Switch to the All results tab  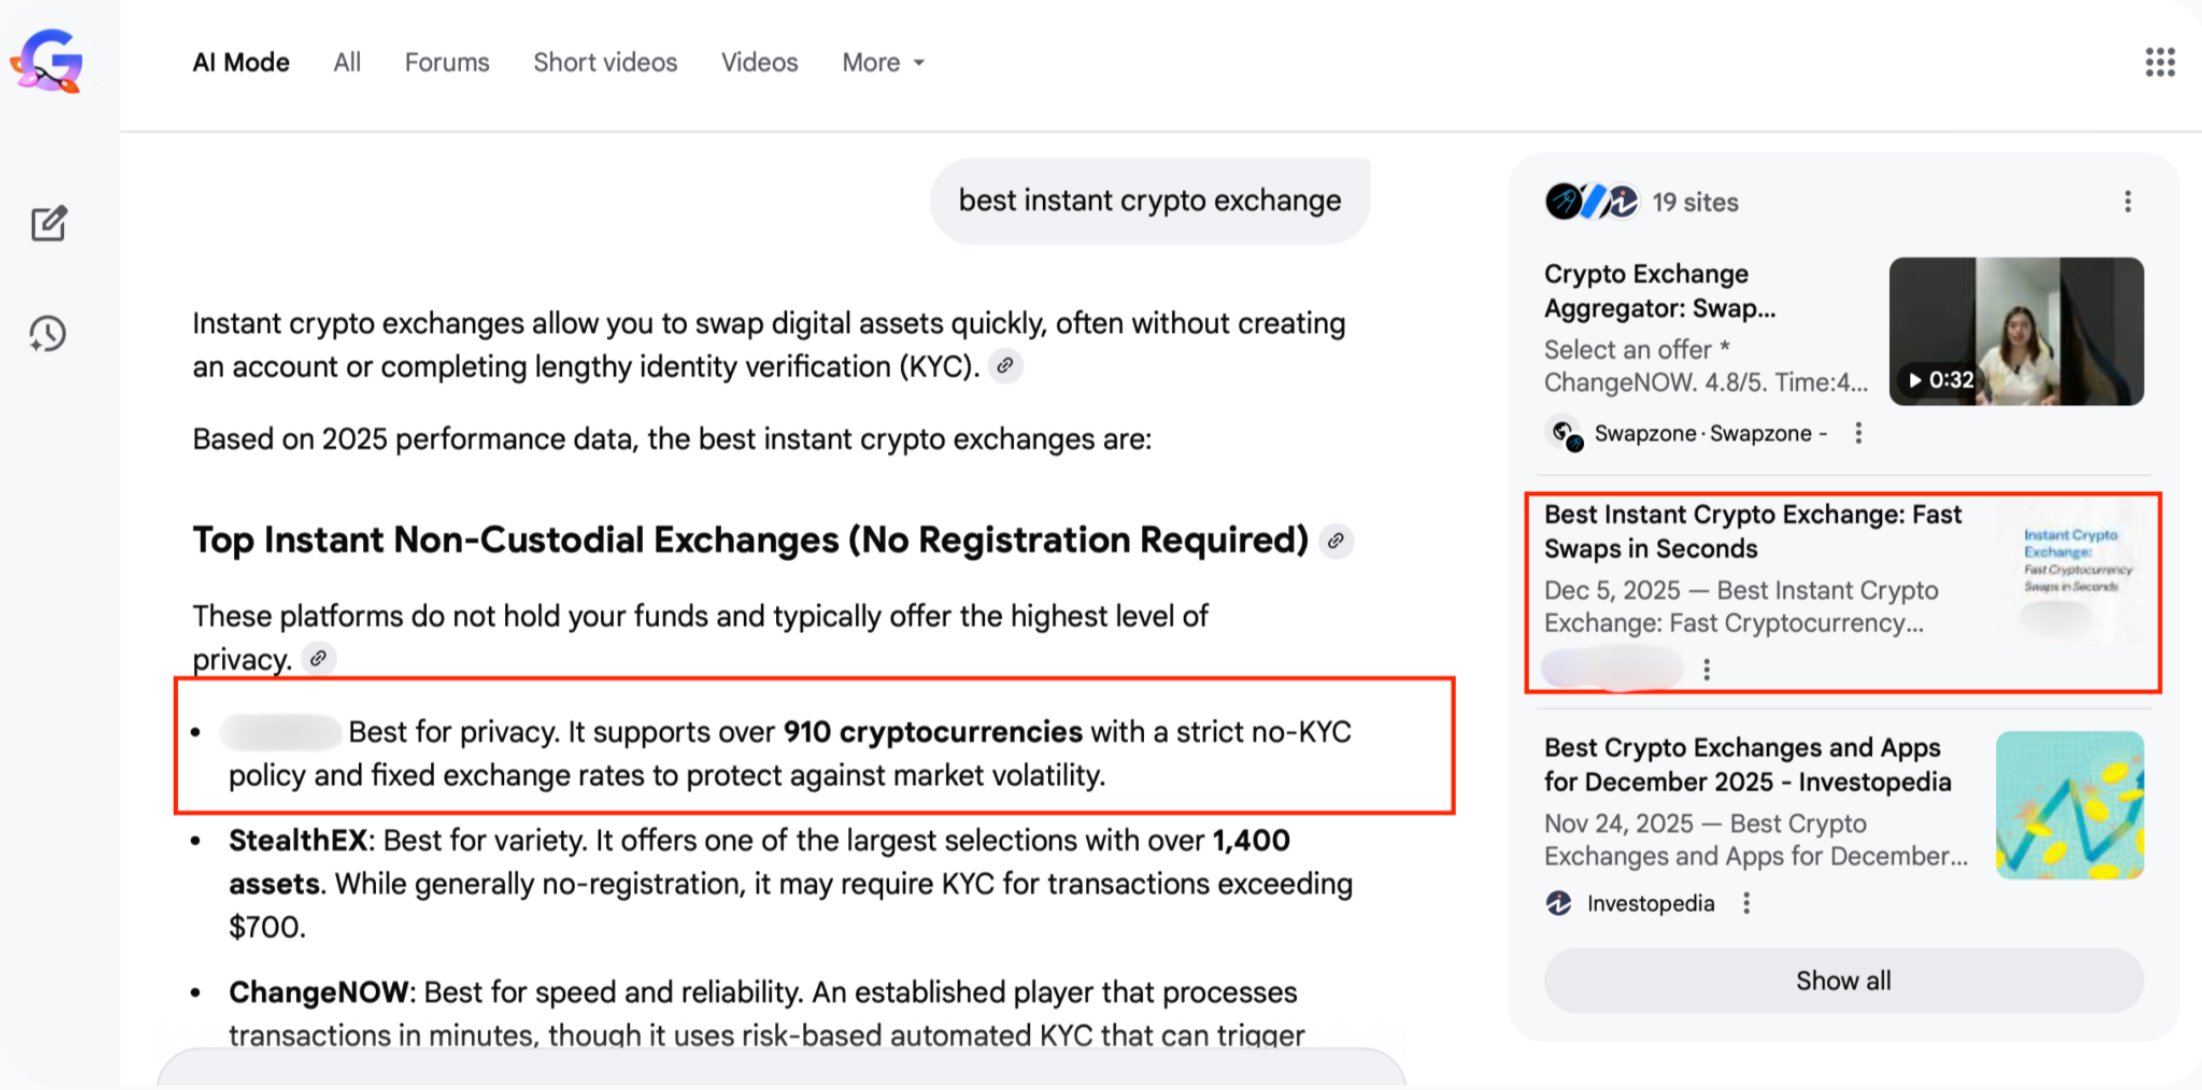pos(347,62)
